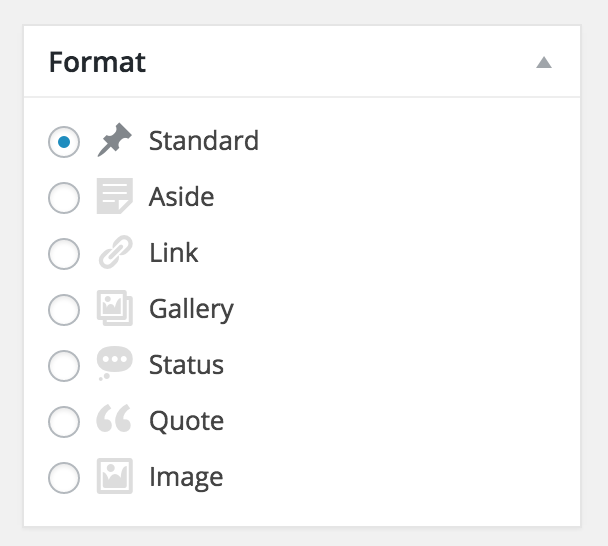This screenshot has width=608, height=546.
Task: Click the Standard pushpin icon
Action: [x=114, y=140]
